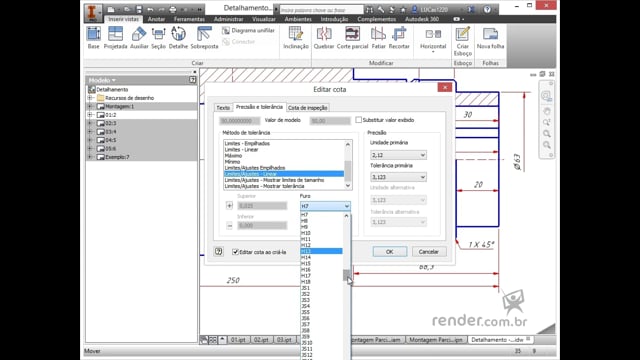Screen dimensions: 640x360
Task: Select the Seção view tool
Action: (x=158, y=38)
